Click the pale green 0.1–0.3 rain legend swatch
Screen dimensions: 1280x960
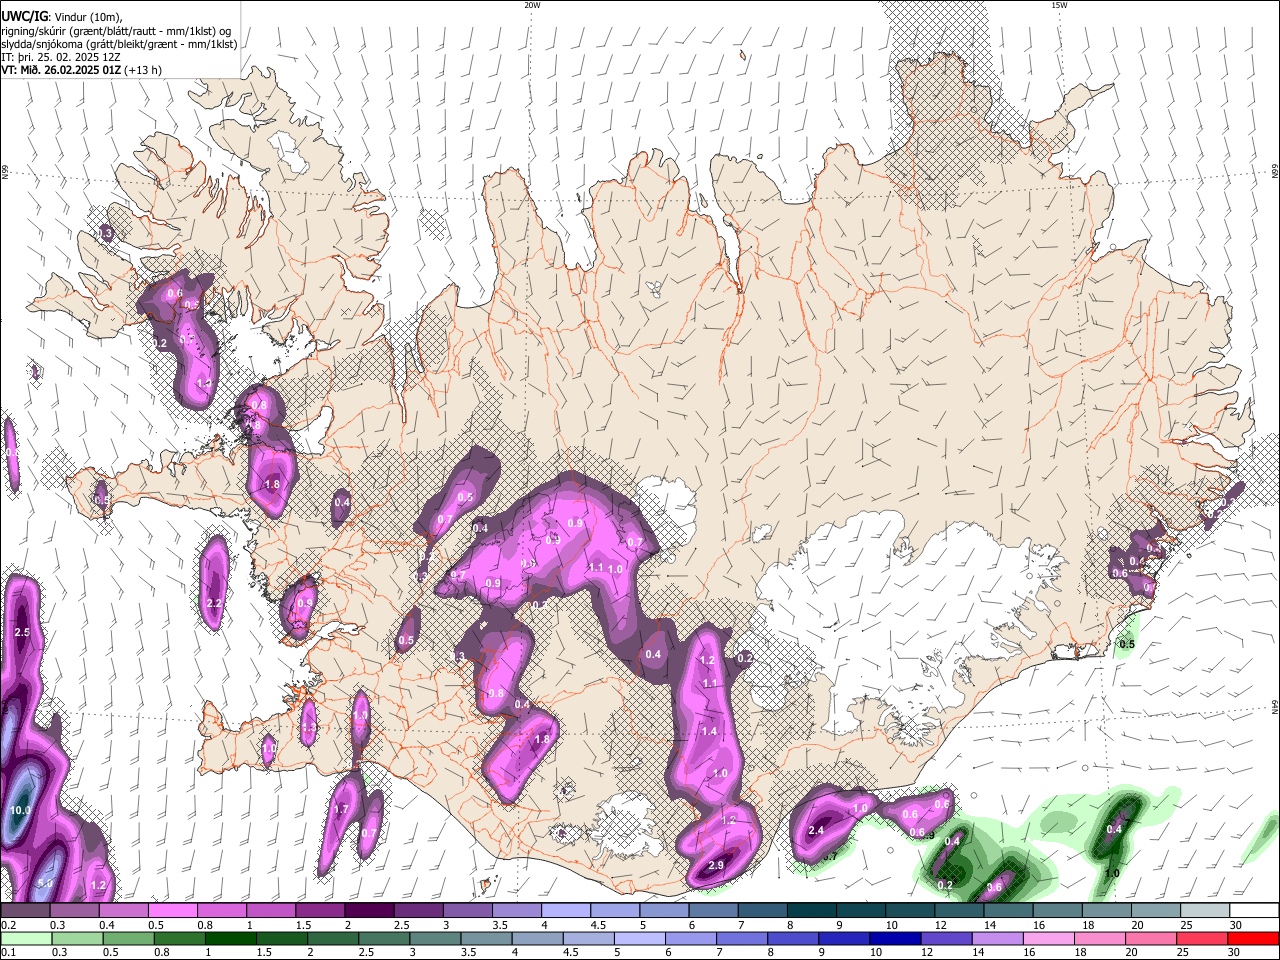point(25,938)
